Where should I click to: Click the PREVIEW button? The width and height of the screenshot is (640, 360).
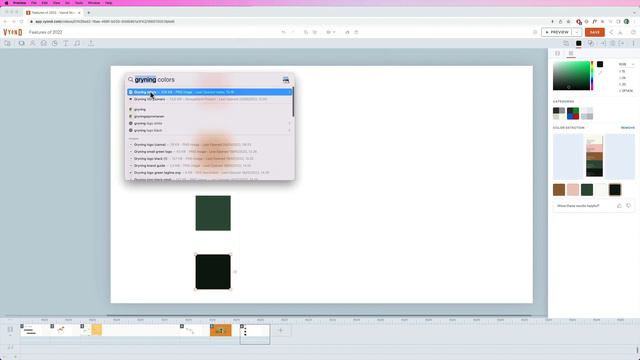point(557,32)
